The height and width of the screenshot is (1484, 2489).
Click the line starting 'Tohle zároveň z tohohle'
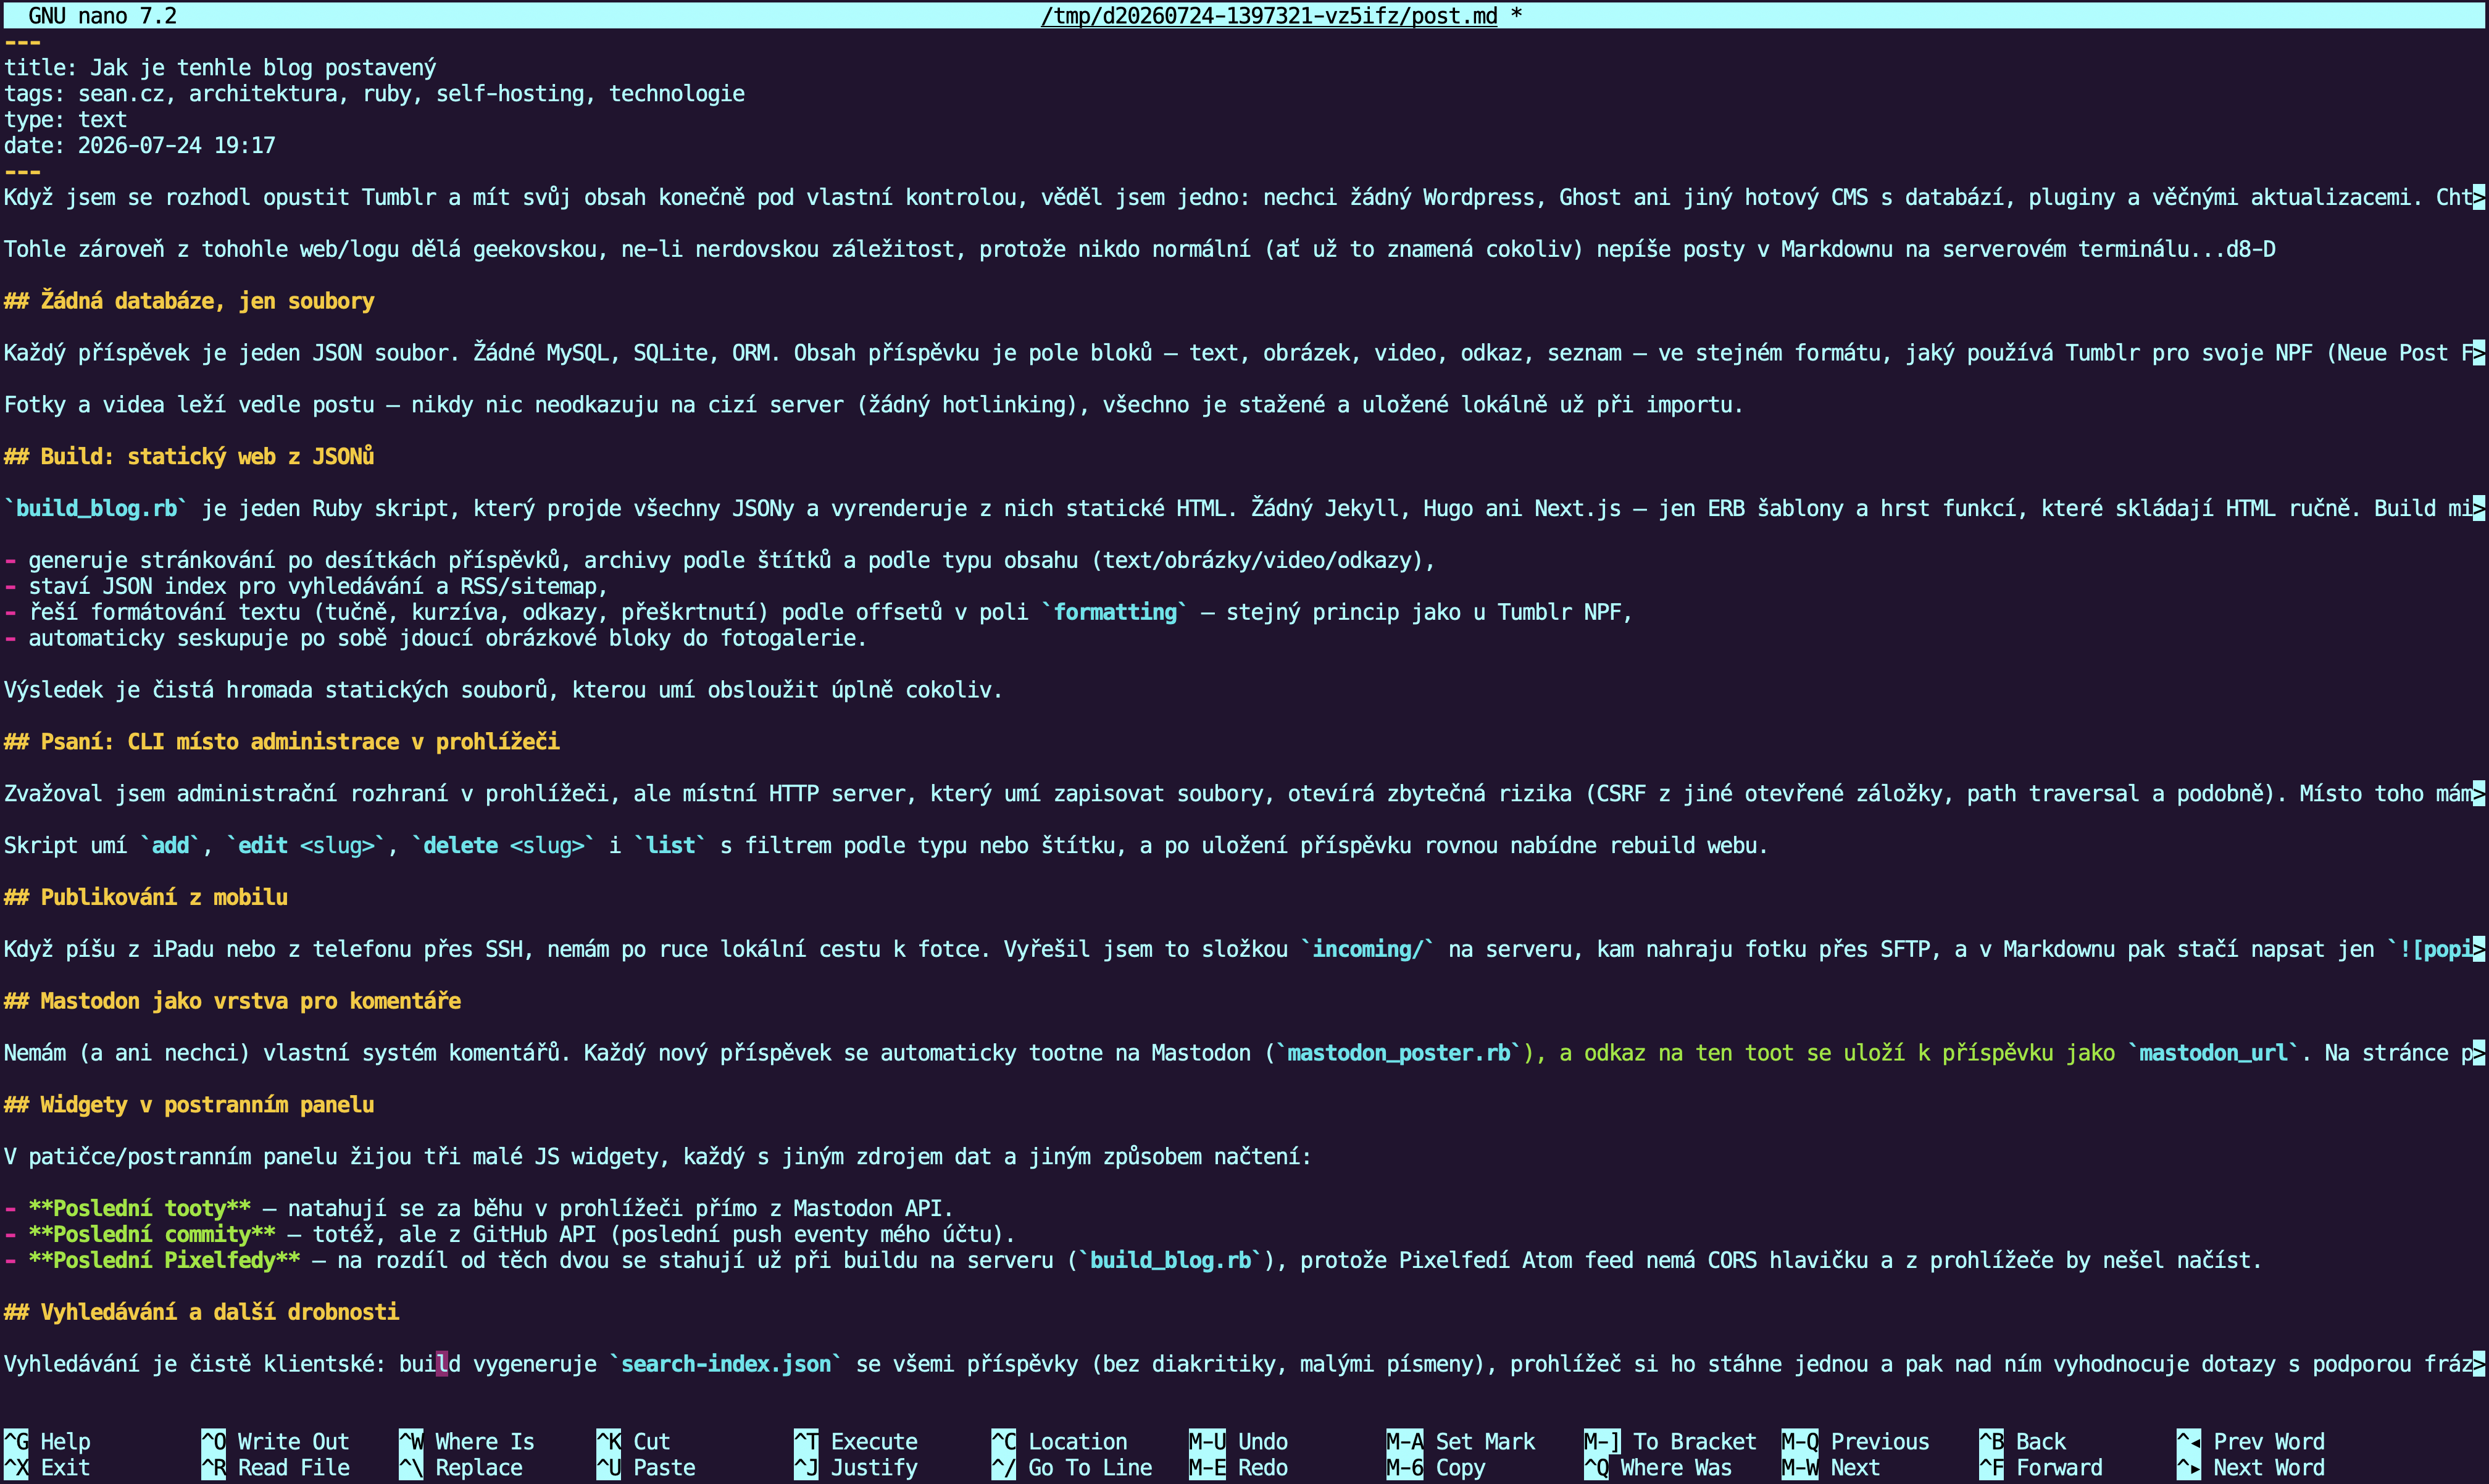[1140, 249]
